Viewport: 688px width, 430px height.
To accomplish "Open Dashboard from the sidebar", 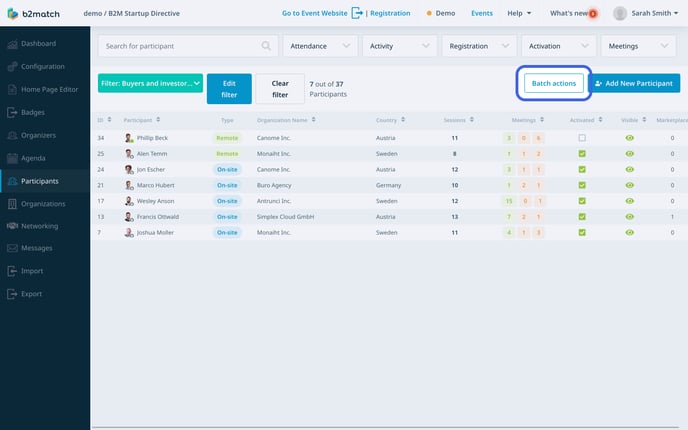I will 38,44.
